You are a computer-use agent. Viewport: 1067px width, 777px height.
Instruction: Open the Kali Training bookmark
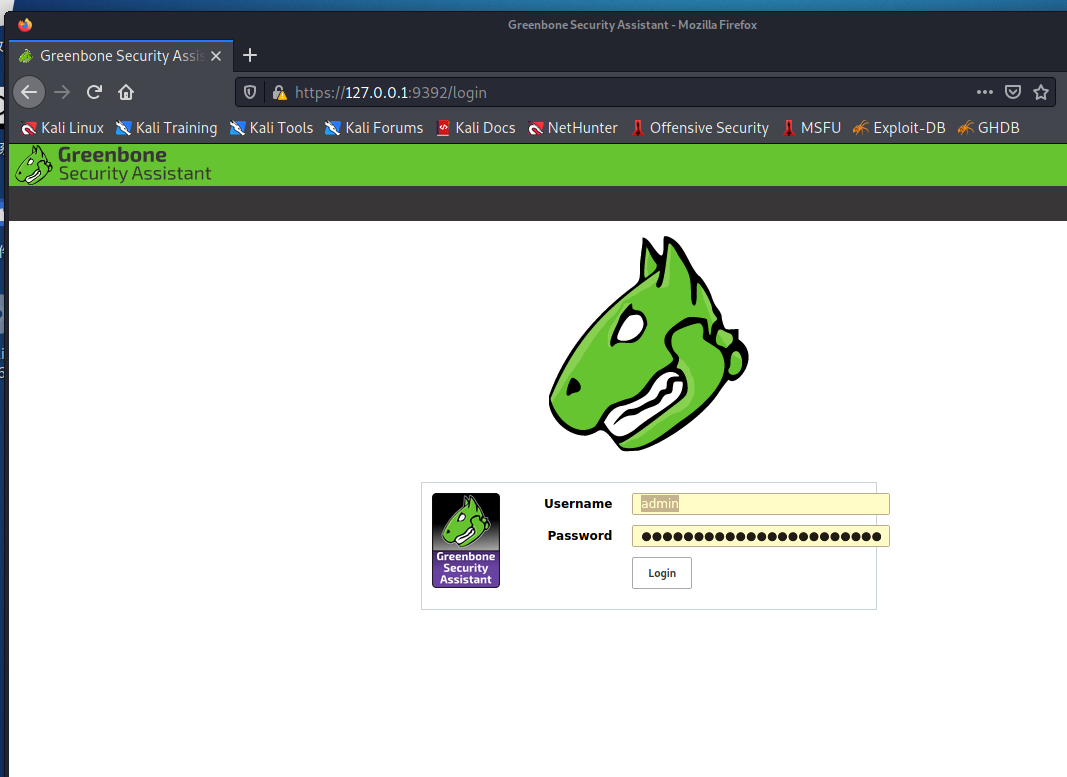pyautogui.click(x=166, y=128)
